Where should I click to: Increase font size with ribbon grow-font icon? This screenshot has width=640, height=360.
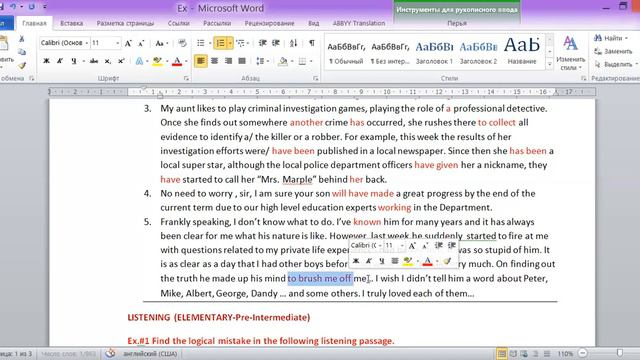click(x=128, y=43)
